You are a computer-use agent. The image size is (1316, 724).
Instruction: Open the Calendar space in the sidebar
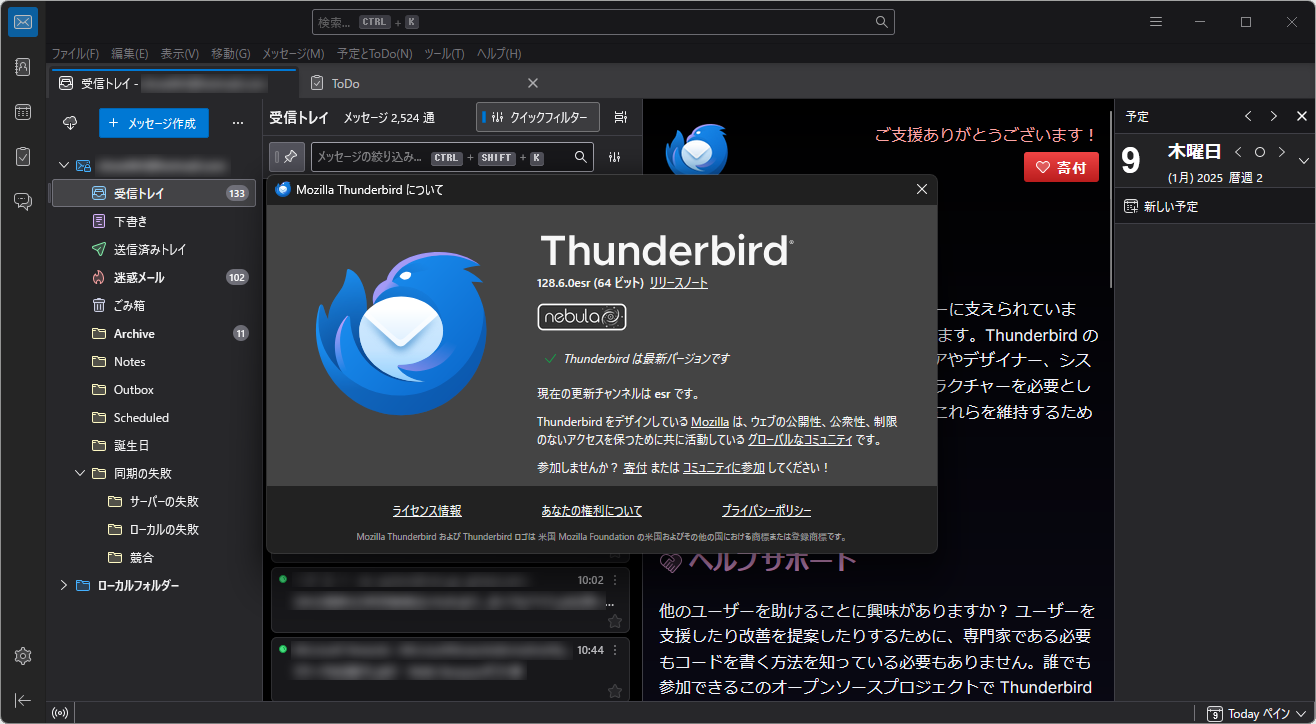coord(22,112)
